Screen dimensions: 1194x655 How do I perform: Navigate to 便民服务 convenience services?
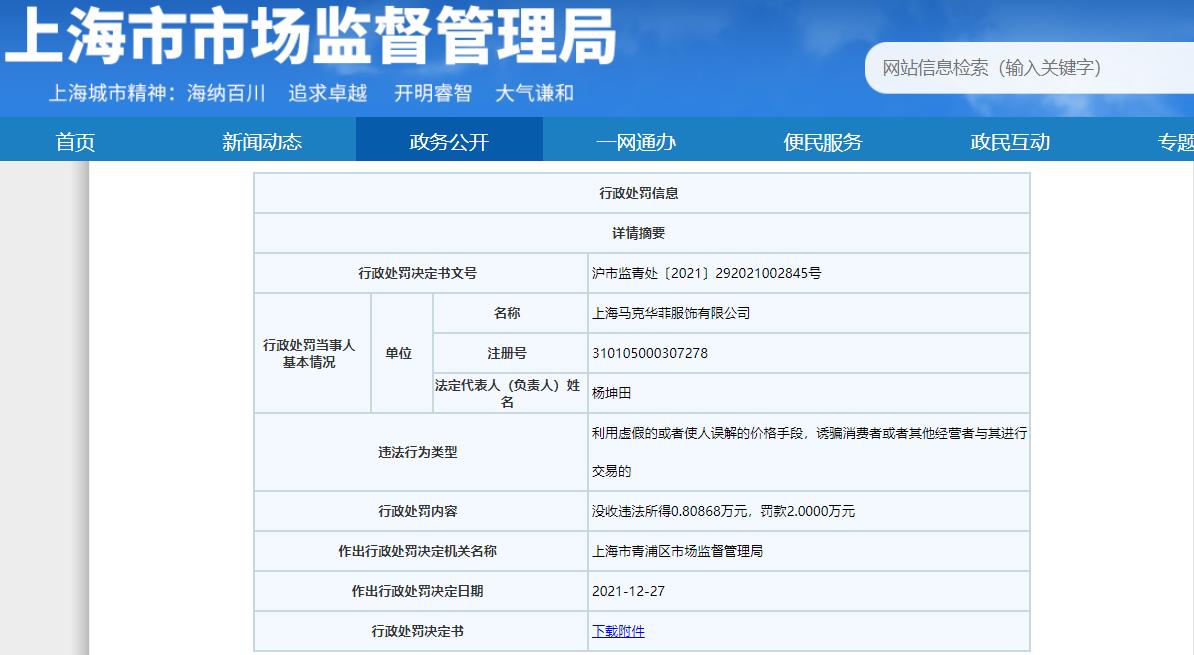coord(822,140)
